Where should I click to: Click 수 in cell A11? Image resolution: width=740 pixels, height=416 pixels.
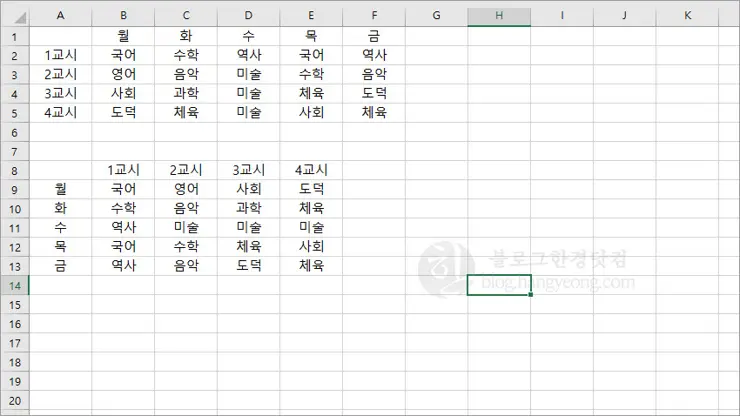click(60, 228)
